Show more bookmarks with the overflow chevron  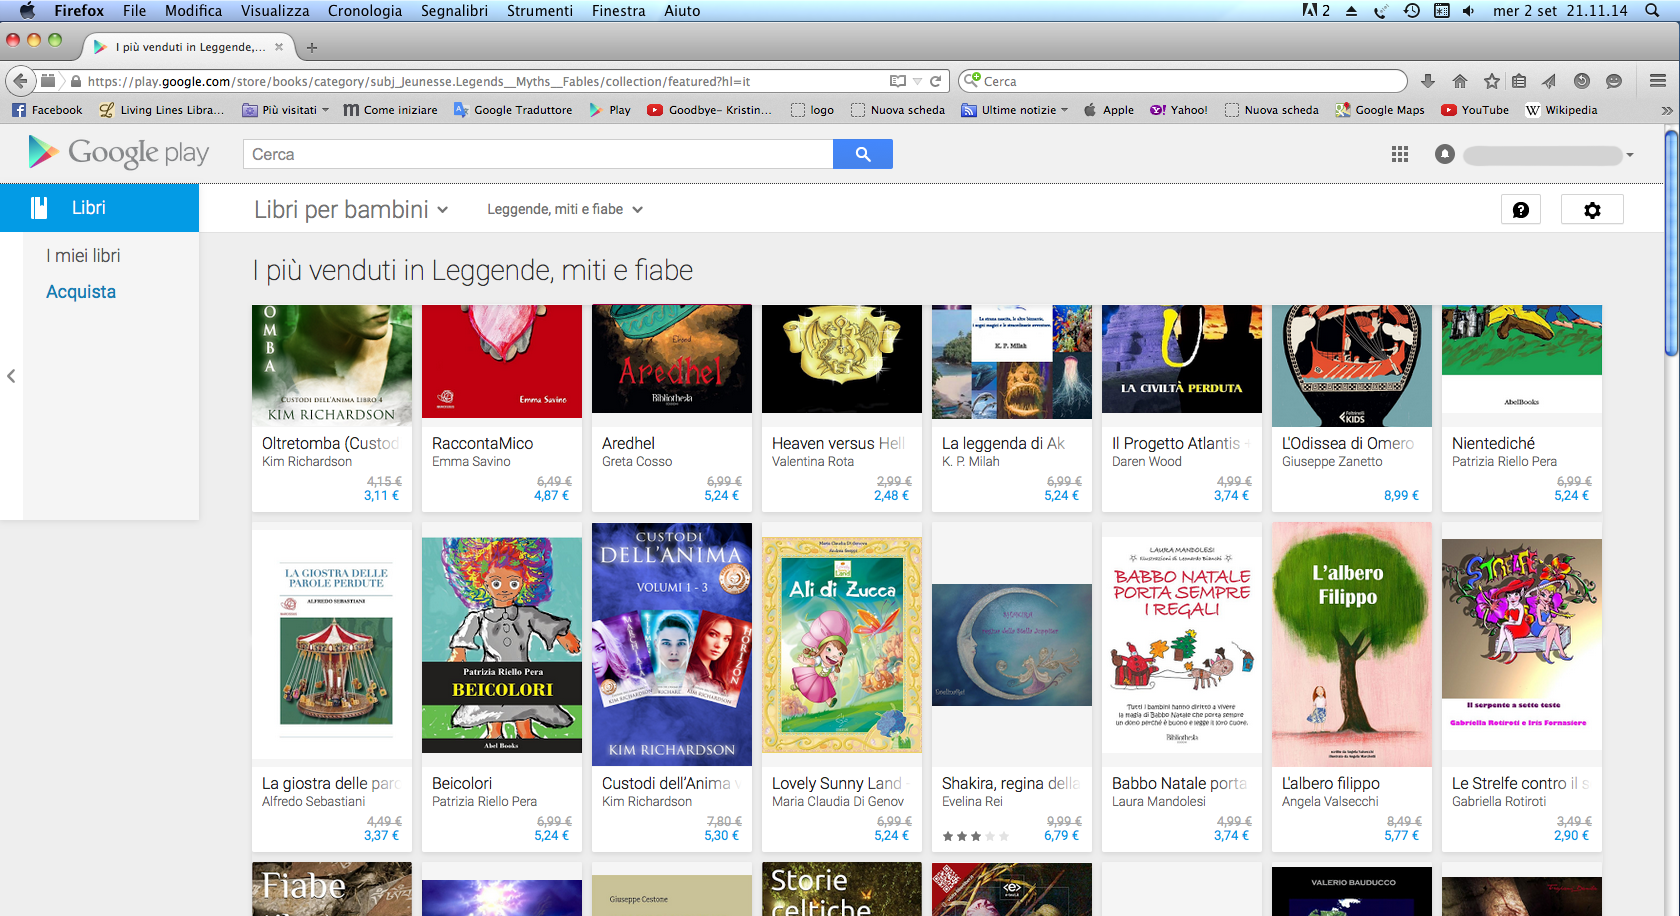1666,110
